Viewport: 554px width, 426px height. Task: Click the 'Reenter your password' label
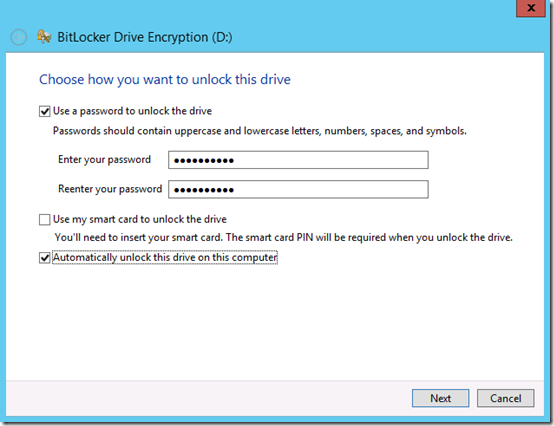click(x=110, y=189)
